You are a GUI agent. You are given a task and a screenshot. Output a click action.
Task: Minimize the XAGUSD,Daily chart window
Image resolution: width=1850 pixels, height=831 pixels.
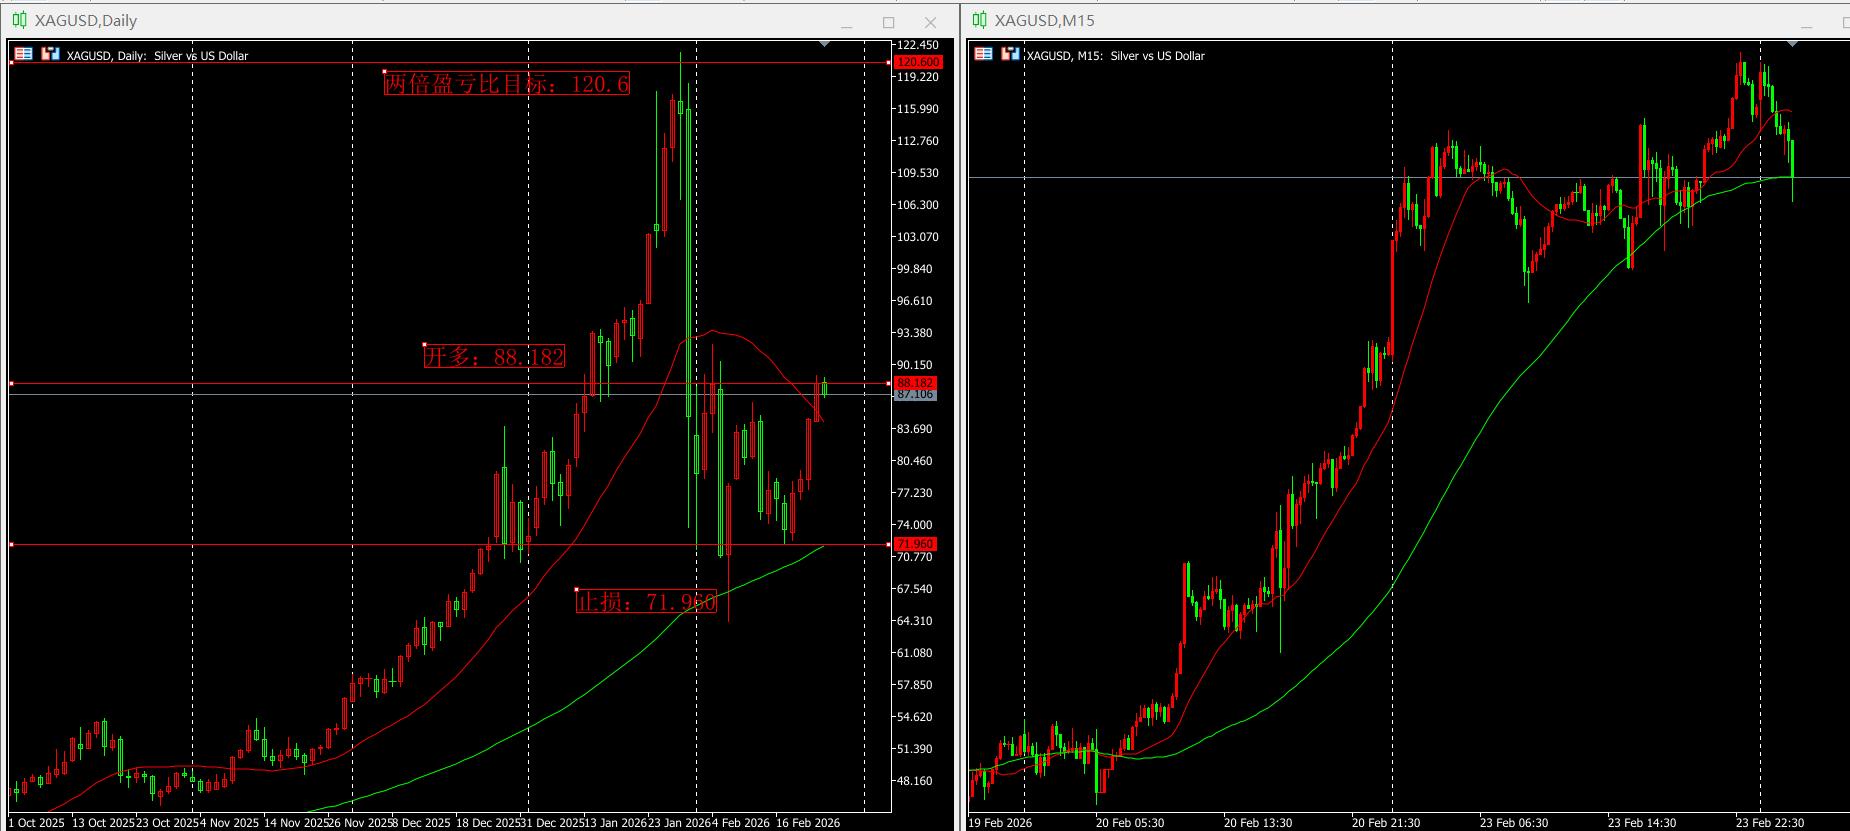[847, 22]
